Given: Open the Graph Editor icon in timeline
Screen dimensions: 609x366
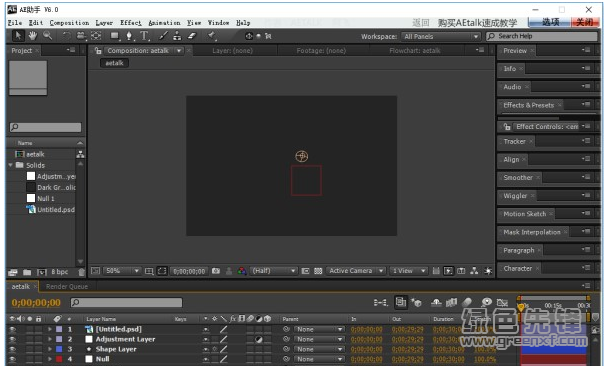Looking at the screenshot, I should pos(502,302).
